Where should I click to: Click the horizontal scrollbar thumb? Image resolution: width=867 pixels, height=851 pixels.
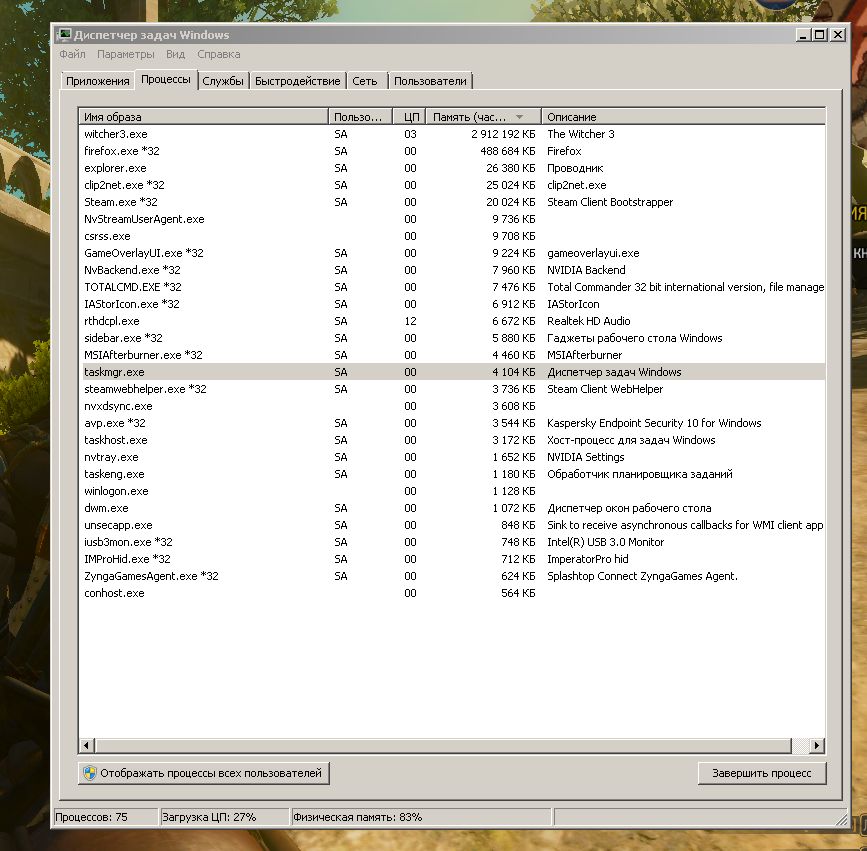(x=444, y=745)
